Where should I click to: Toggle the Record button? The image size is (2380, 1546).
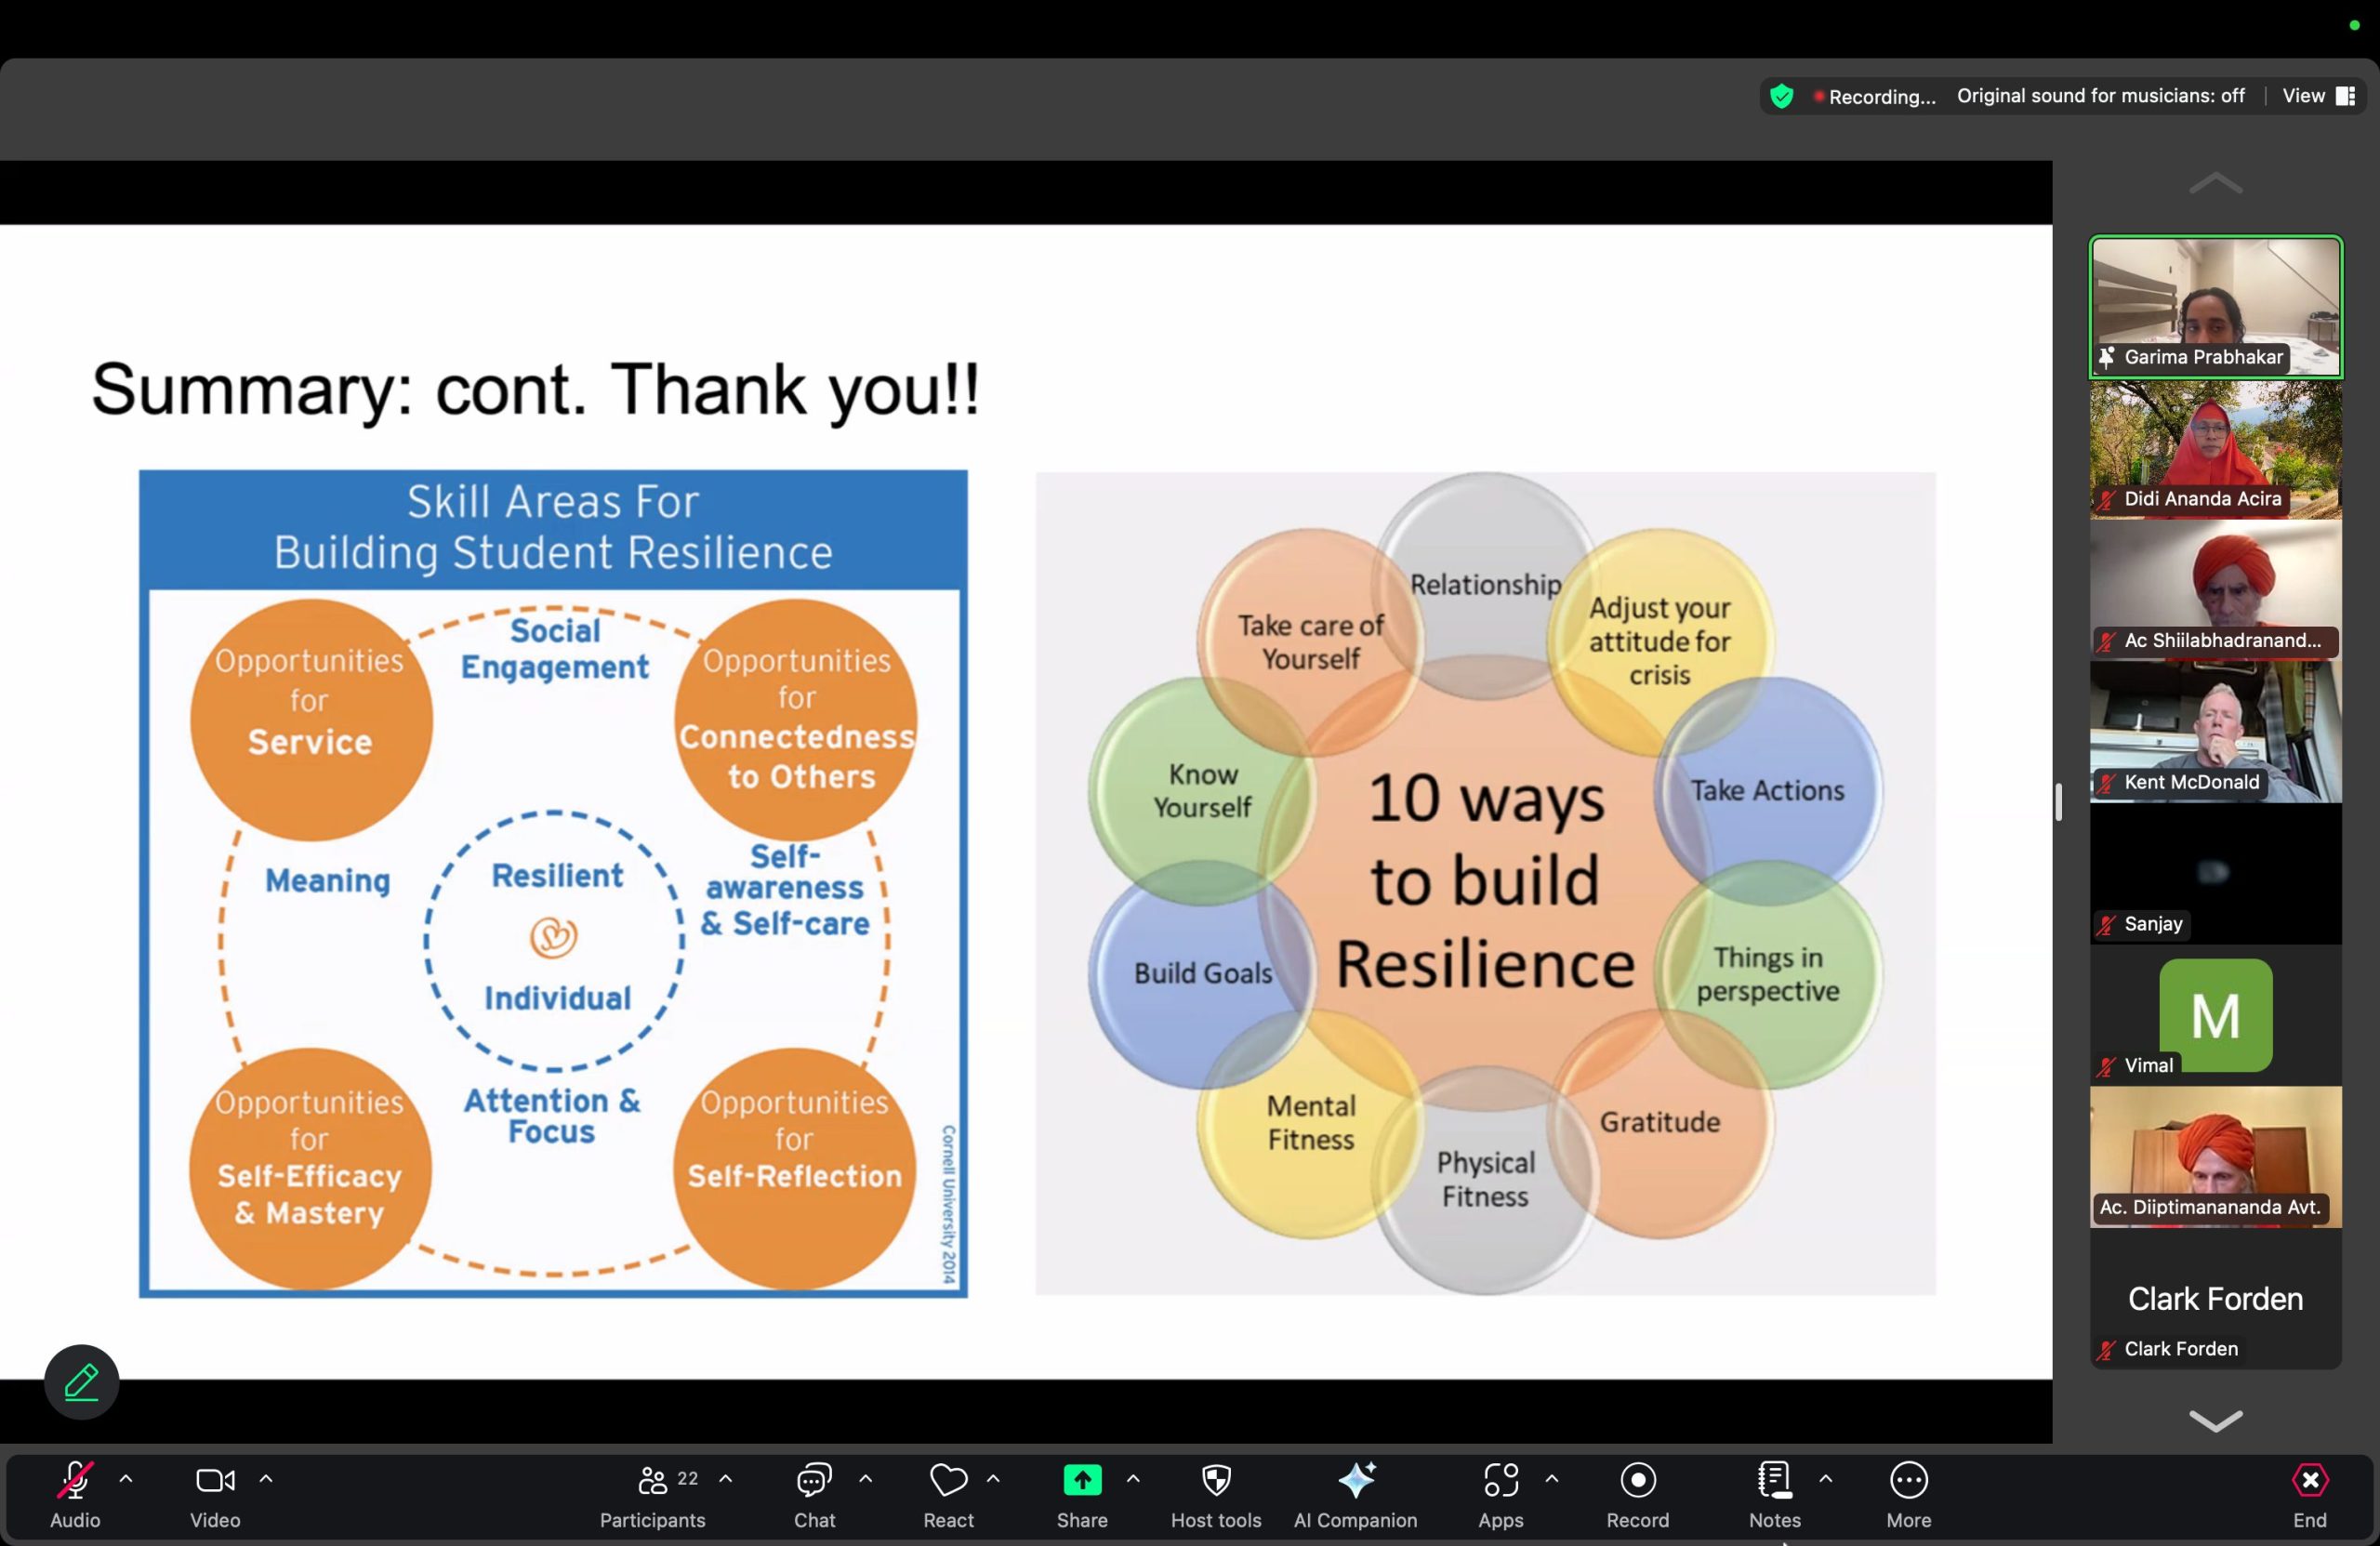[1637, 1481]
